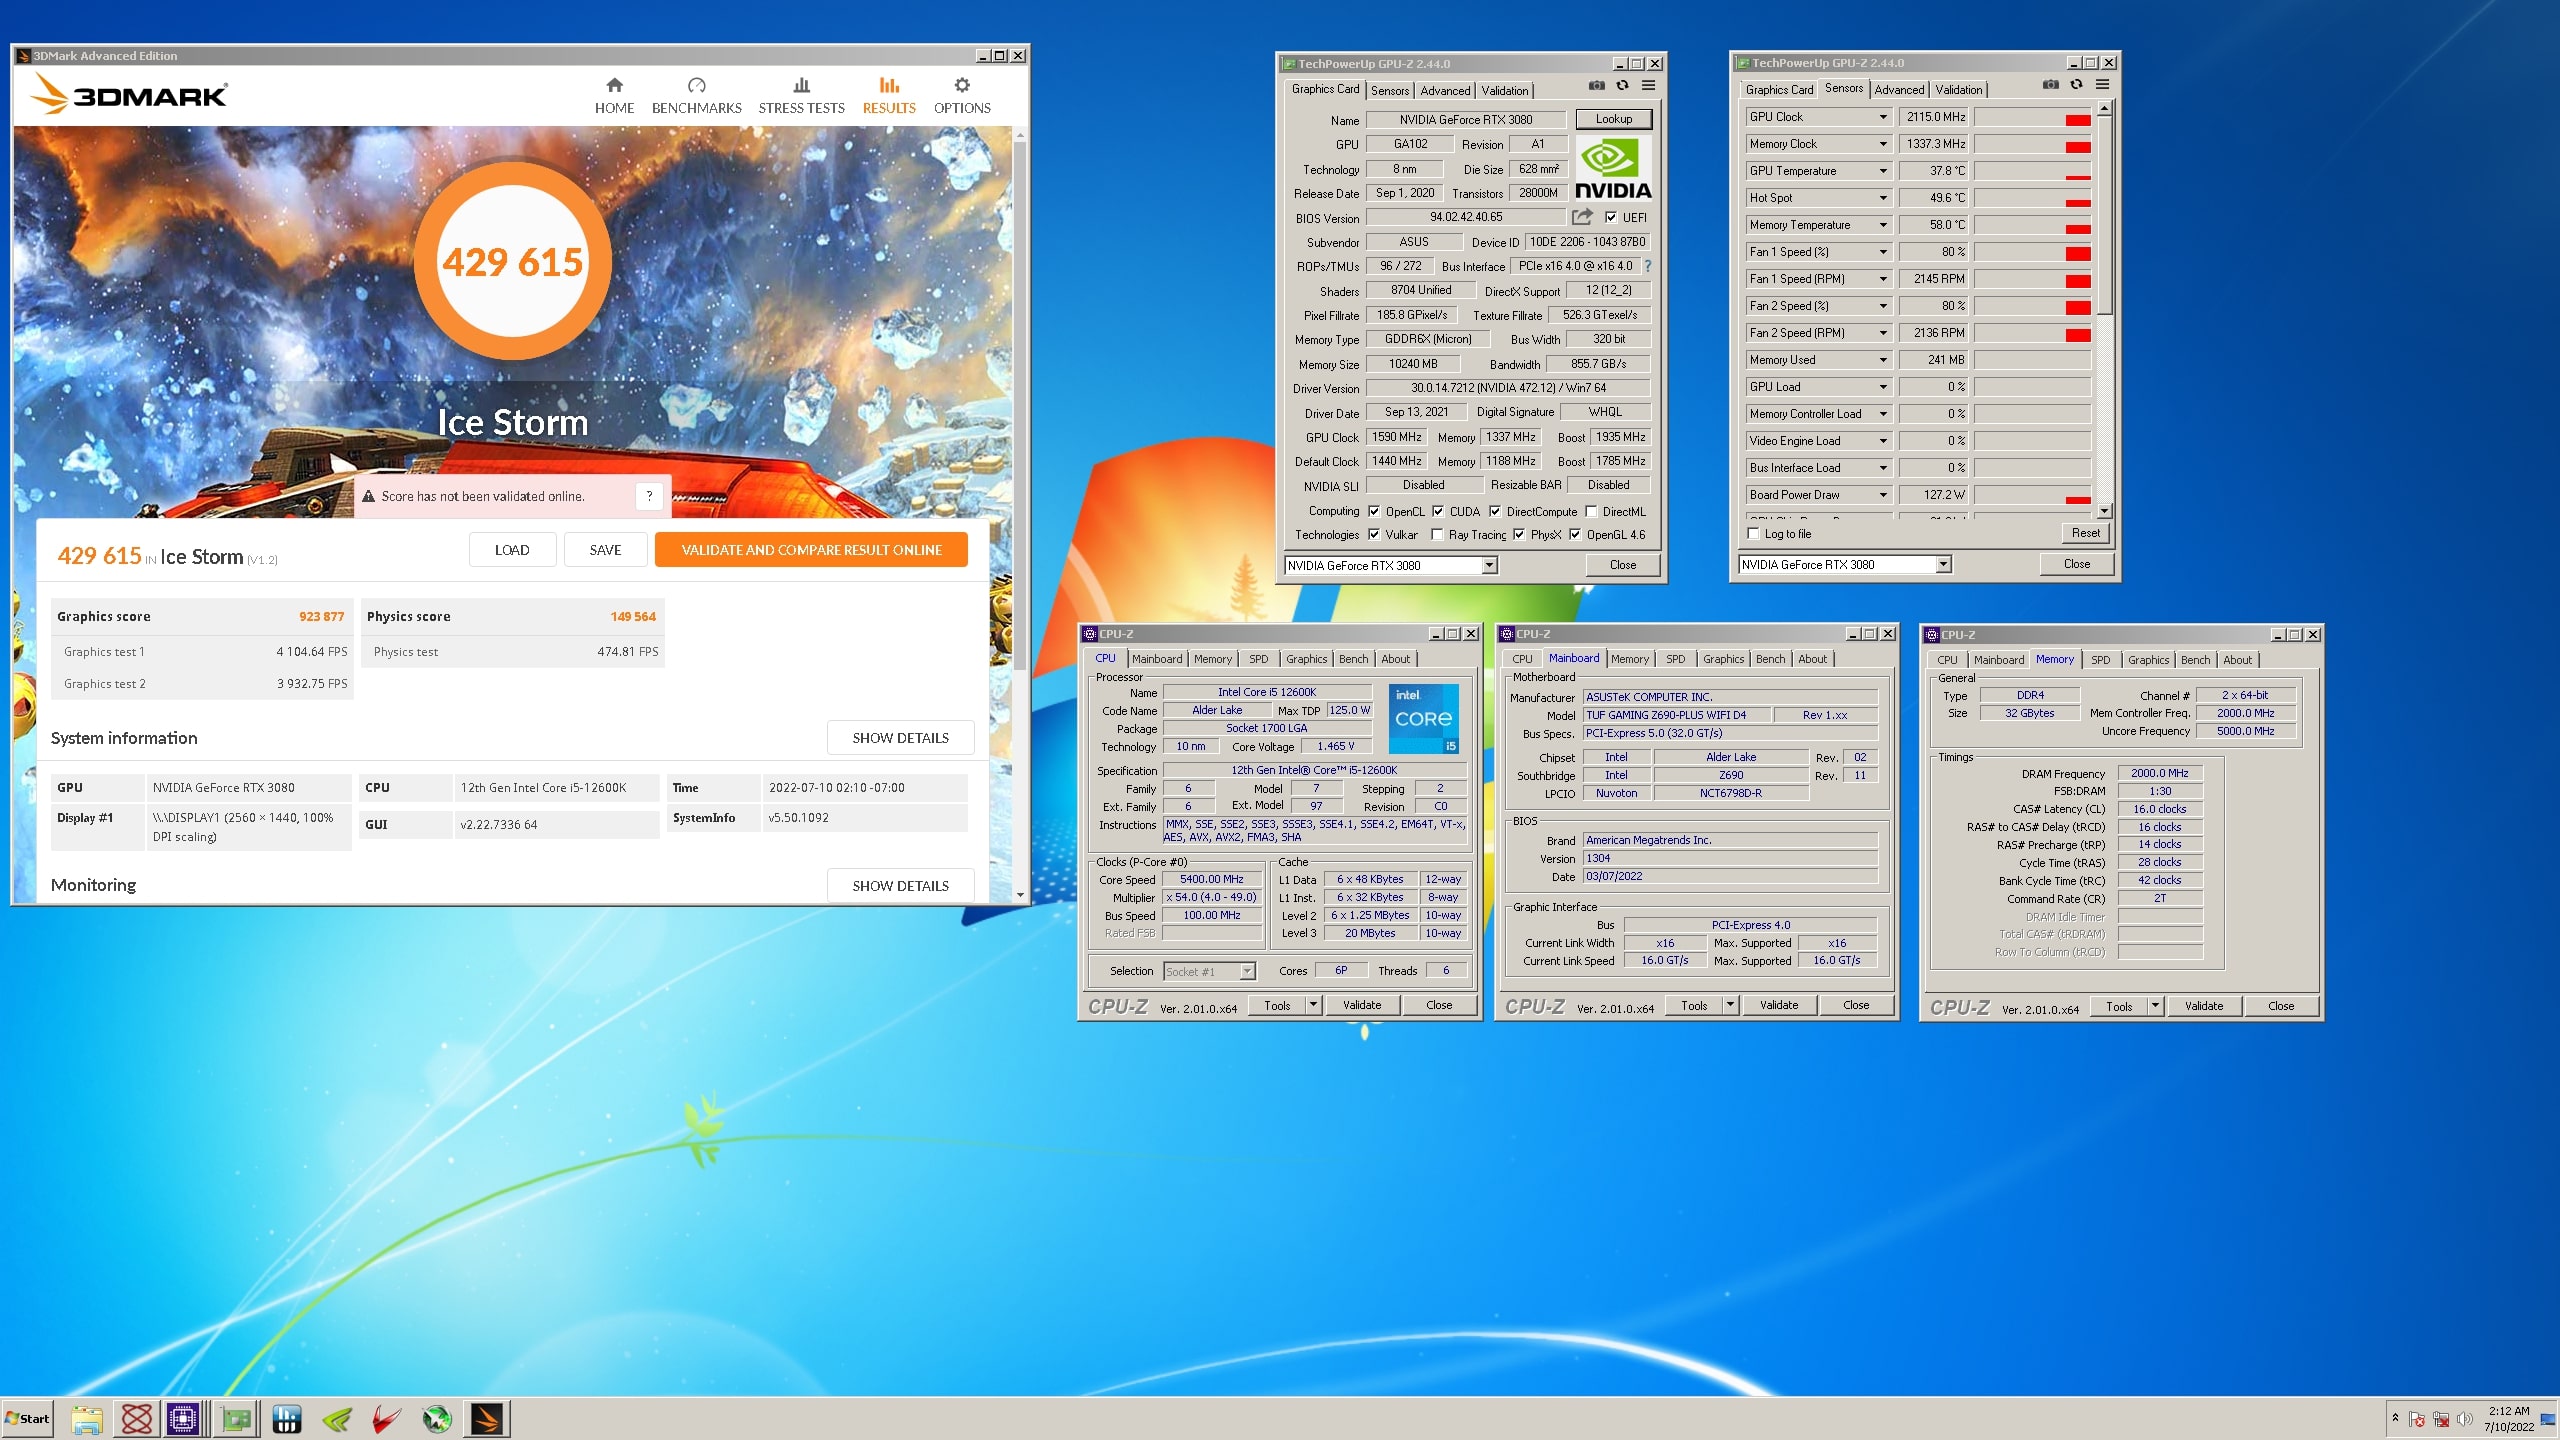Expand the GPU Temperature sensor dropdown

pos(1883,171)
